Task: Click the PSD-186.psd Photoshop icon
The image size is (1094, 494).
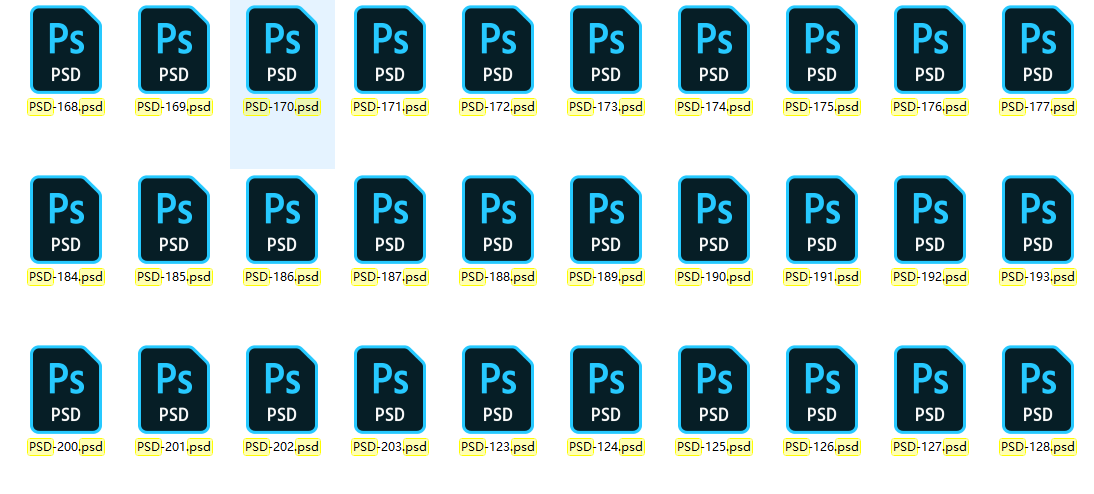Action: click(282, 219)
